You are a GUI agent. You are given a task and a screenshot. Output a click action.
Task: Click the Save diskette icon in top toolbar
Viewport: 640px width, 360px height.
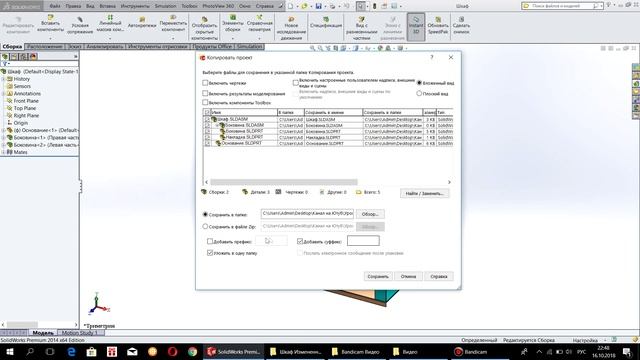[318, 6]
